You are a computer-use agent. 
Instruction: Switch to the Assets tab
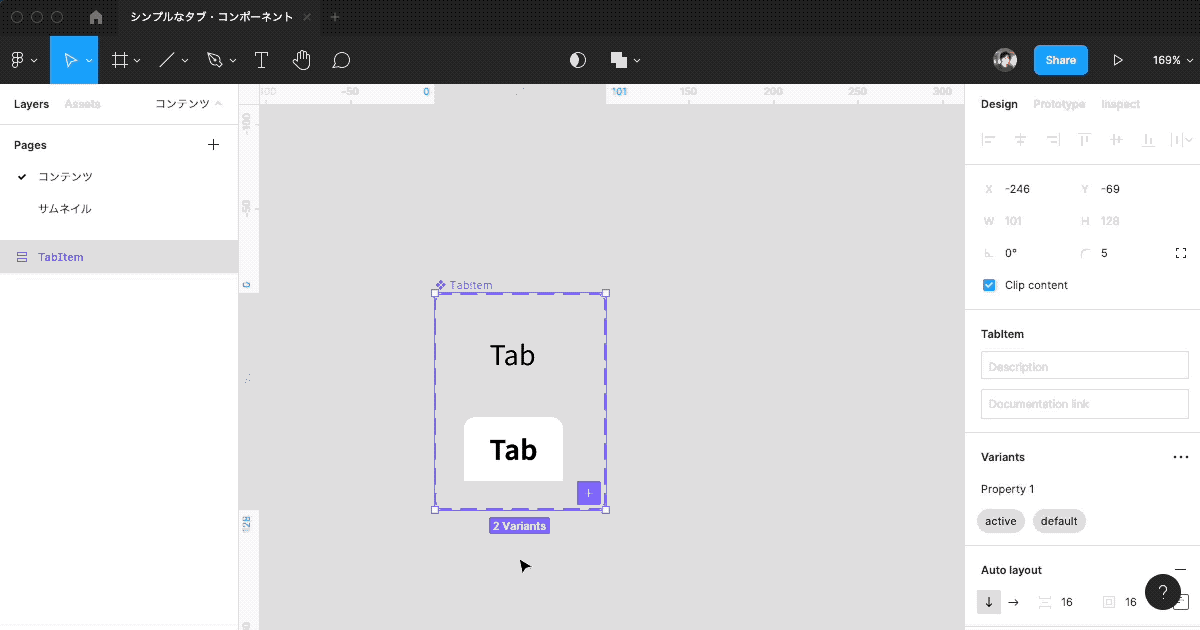tap(83, 104)
